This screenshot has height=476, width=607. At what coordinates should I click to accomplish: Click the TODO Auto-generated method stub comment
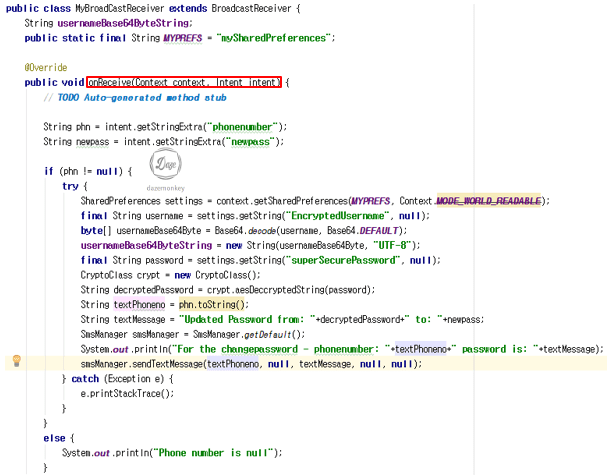coord(135,98)
